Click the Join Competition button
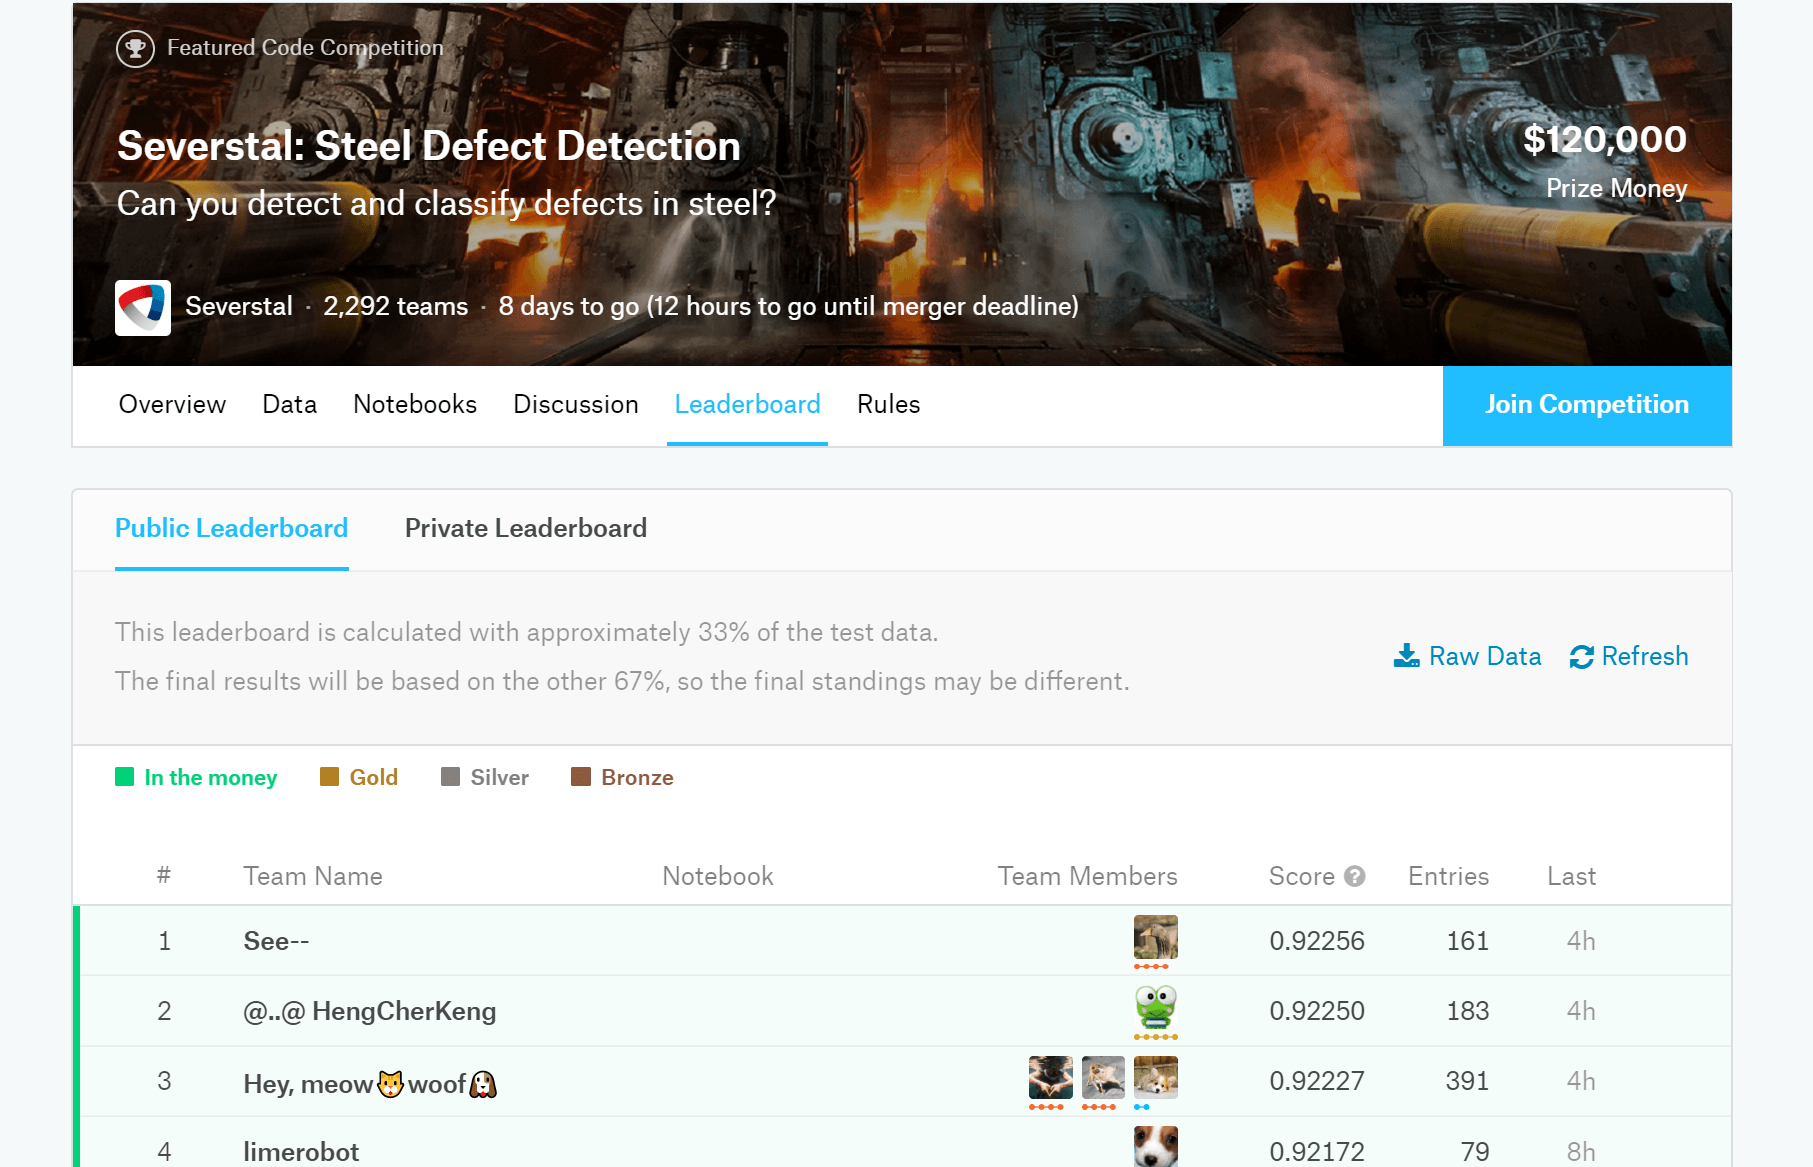Viewport: 1813px width, 1167px height. coord(1587,405)
